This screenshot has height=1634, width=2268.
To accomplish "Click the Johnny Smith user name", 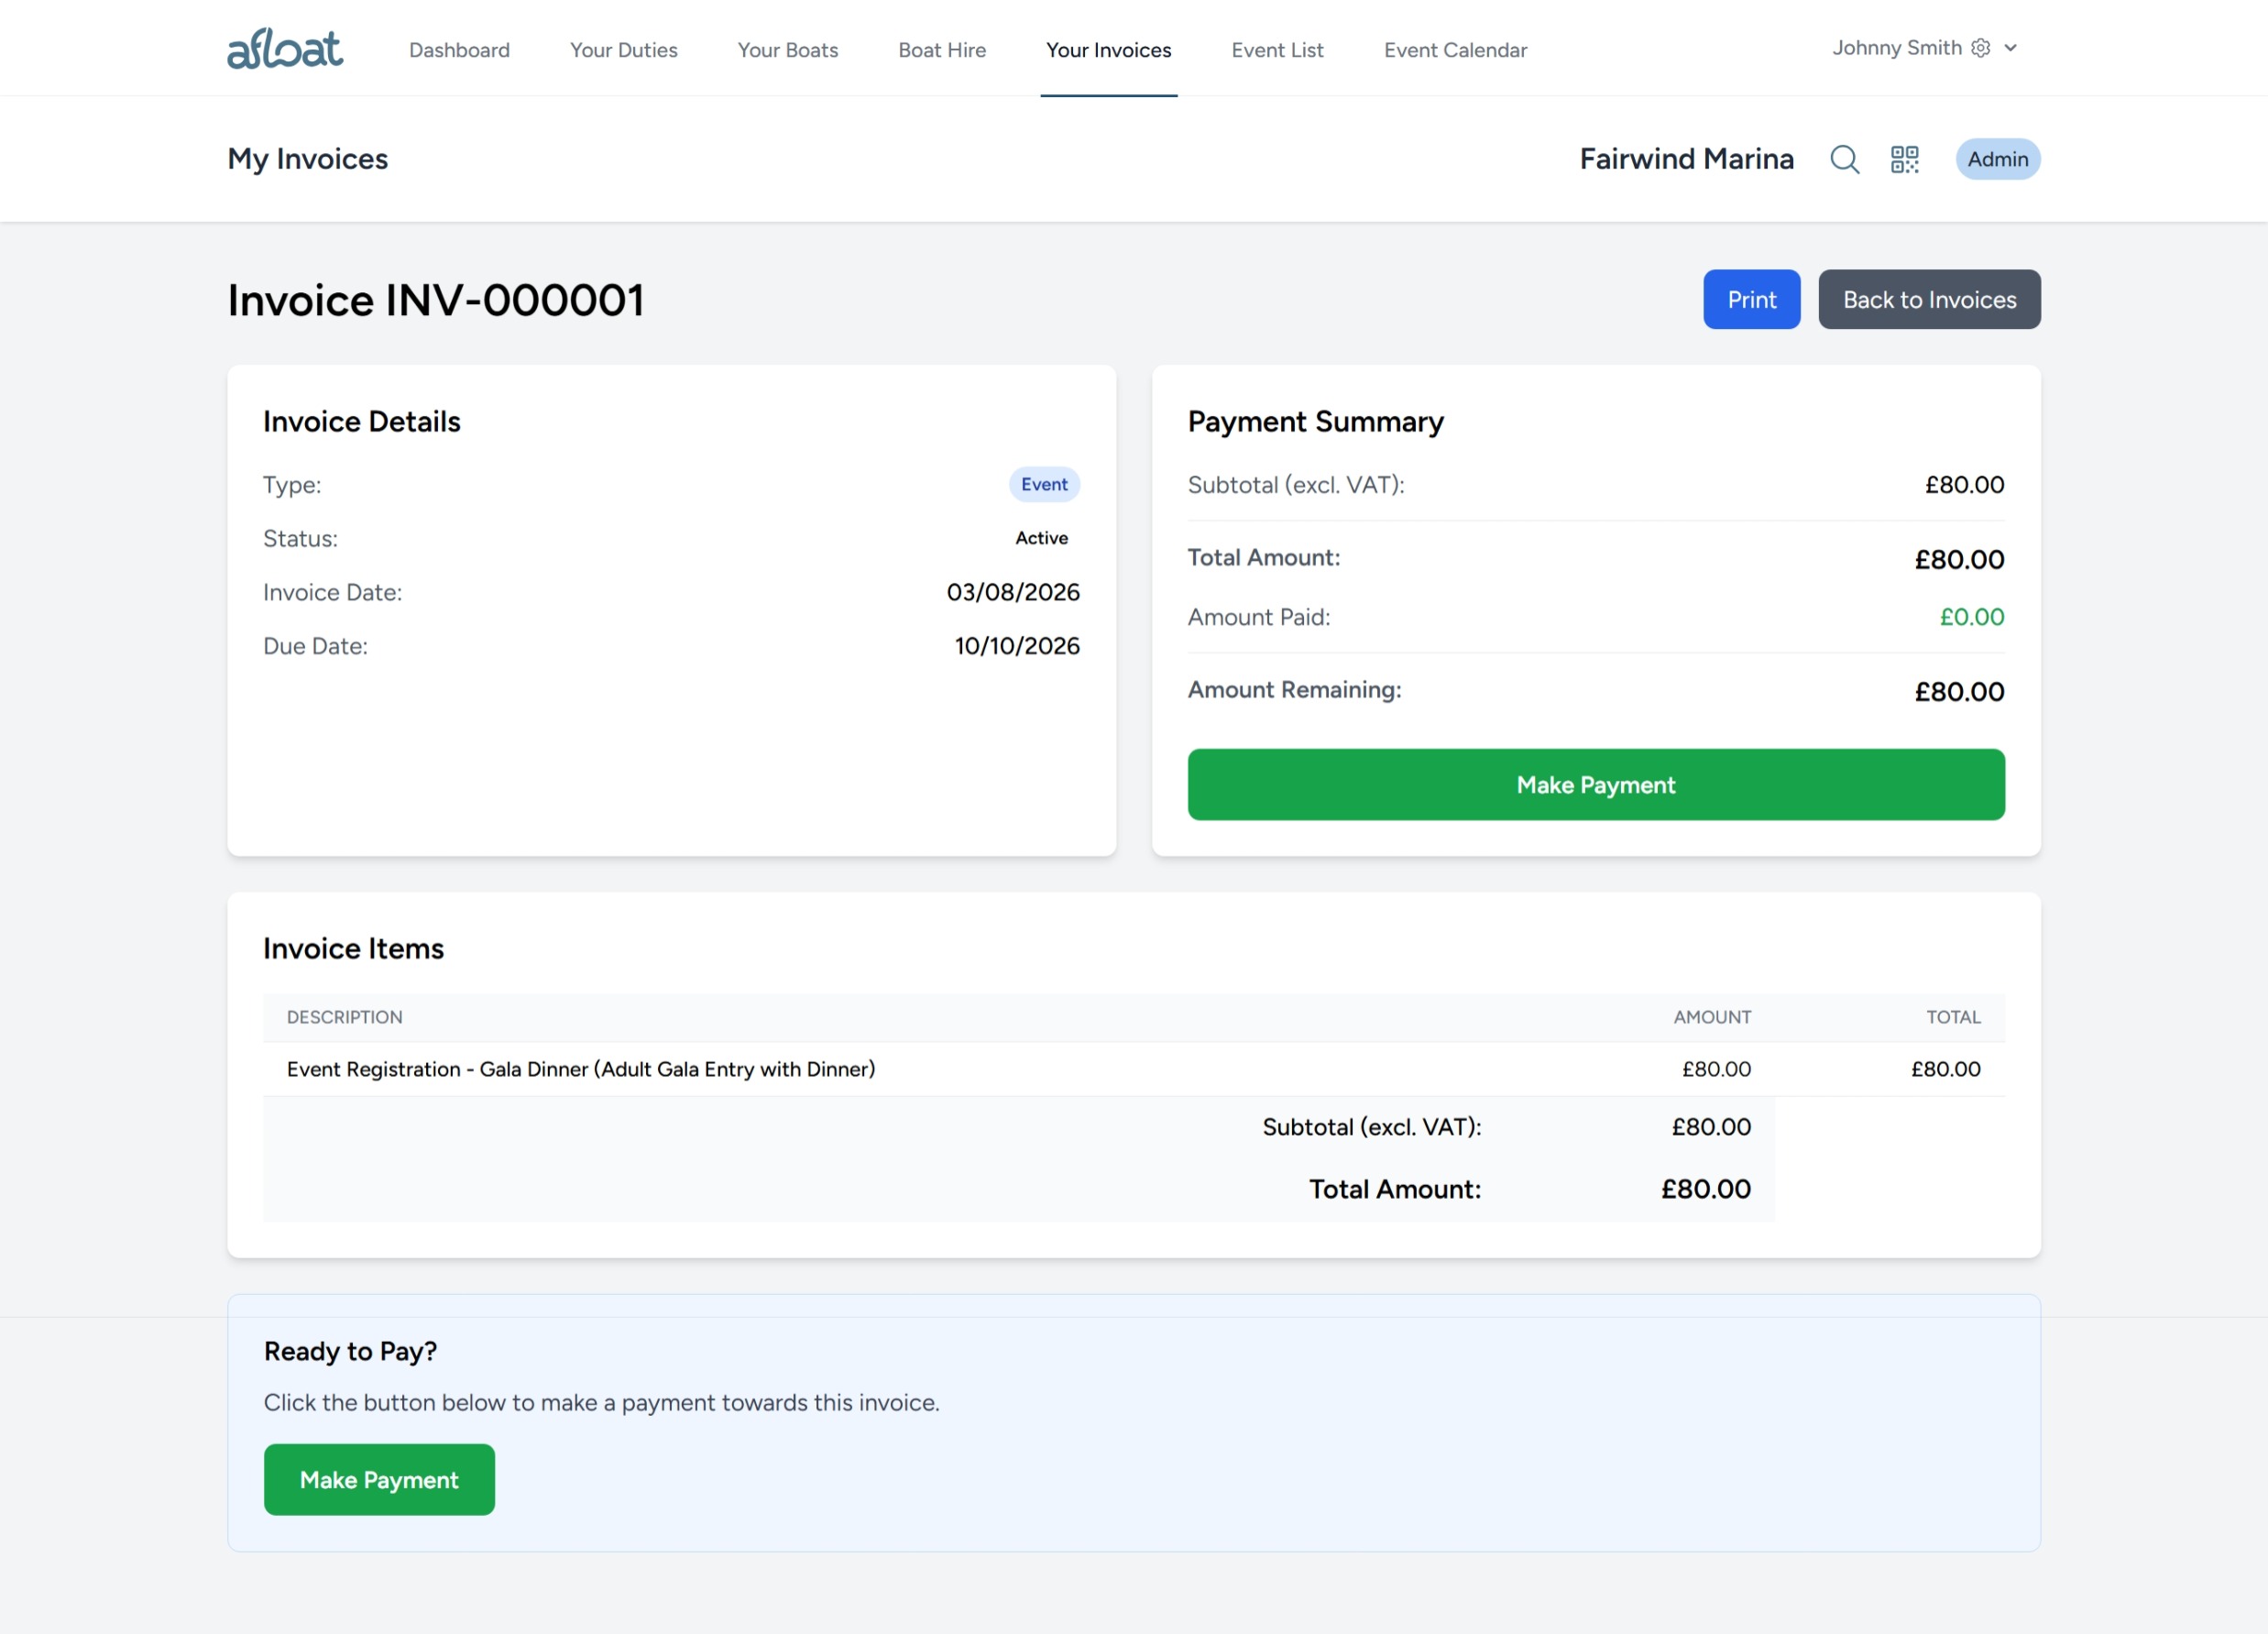I will tap(1896, 48).
